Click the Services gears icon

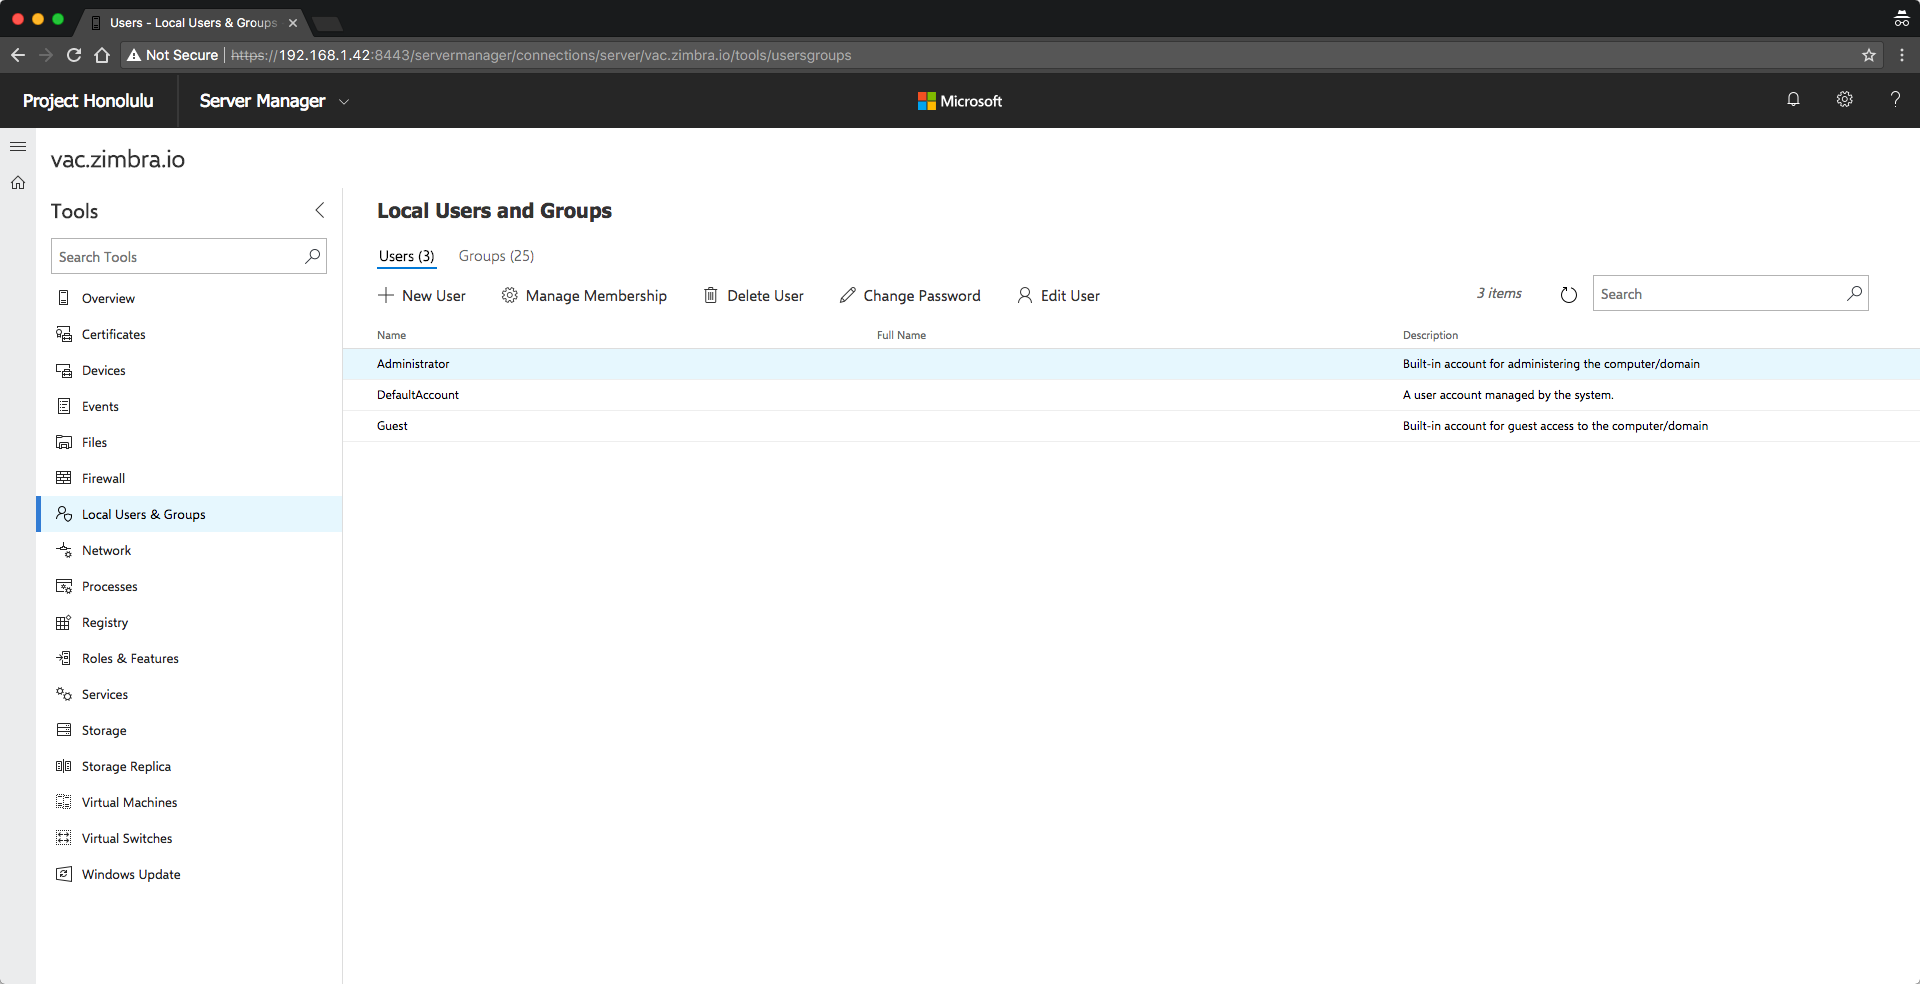pyautogui.click(x=64, y=694)
